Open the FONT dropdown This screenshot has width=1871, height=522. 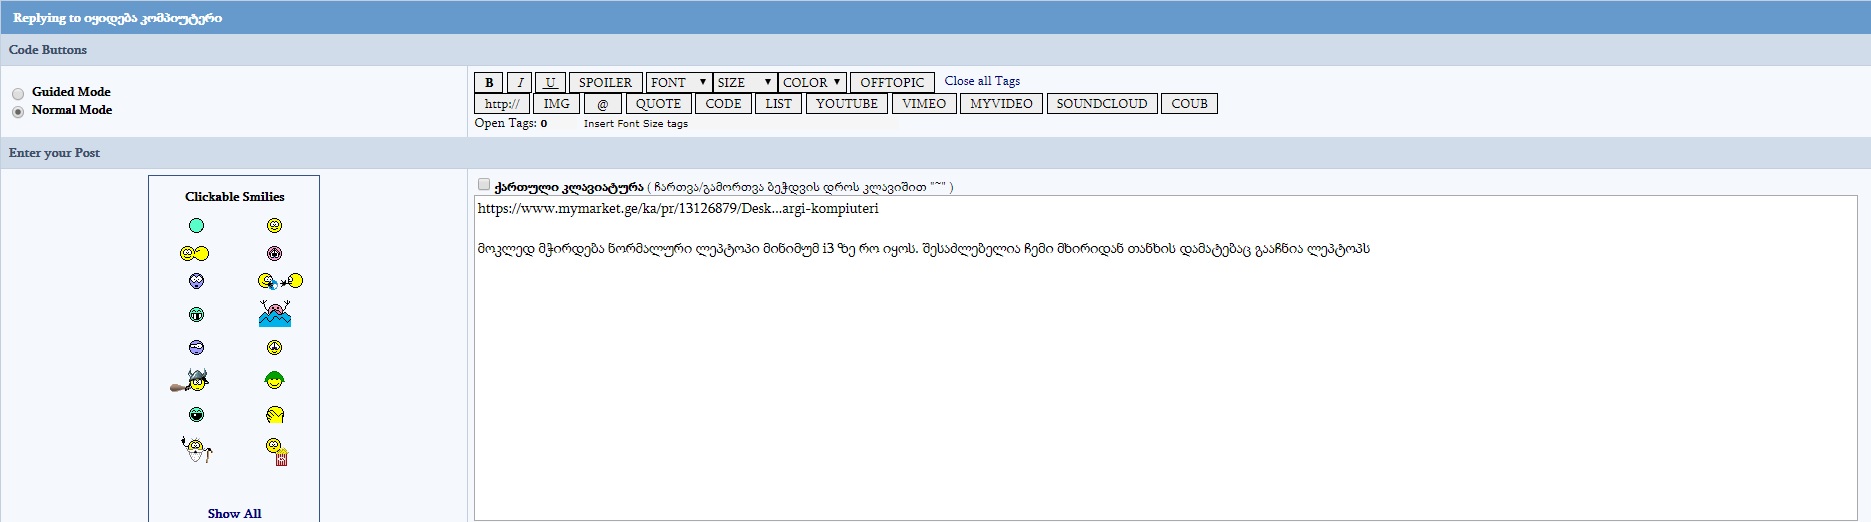point(678,83)
